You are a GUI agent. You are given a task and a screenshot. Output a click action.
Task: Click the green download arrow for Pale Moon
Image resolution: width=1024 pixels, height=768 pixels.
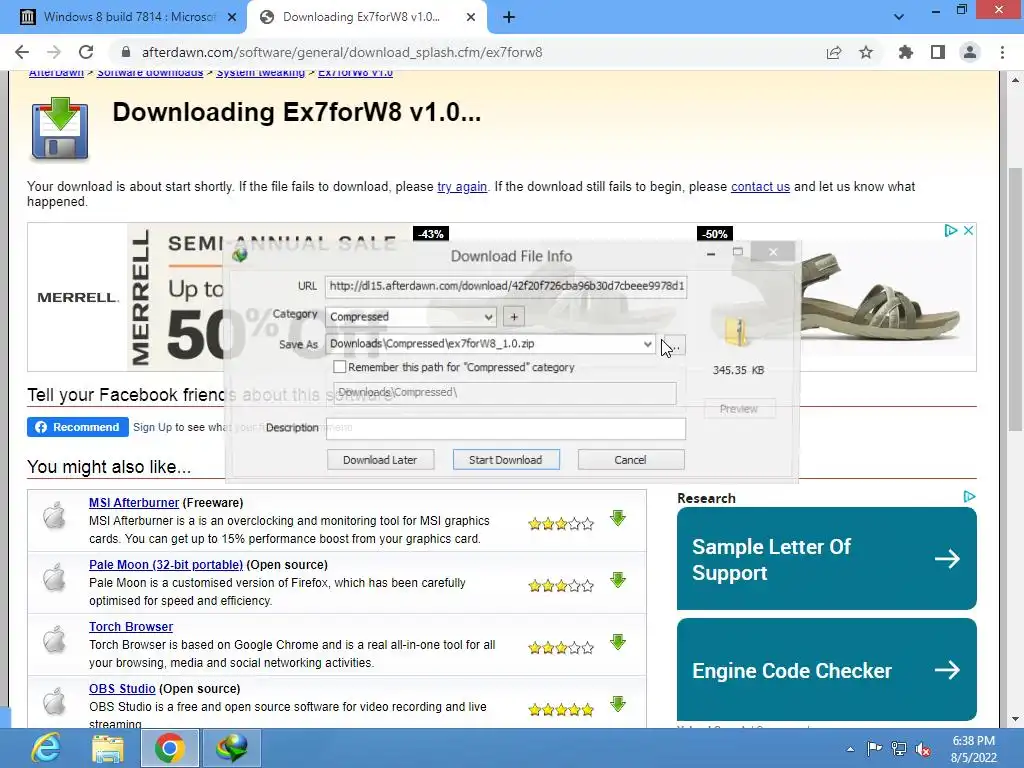coord(618,581)
